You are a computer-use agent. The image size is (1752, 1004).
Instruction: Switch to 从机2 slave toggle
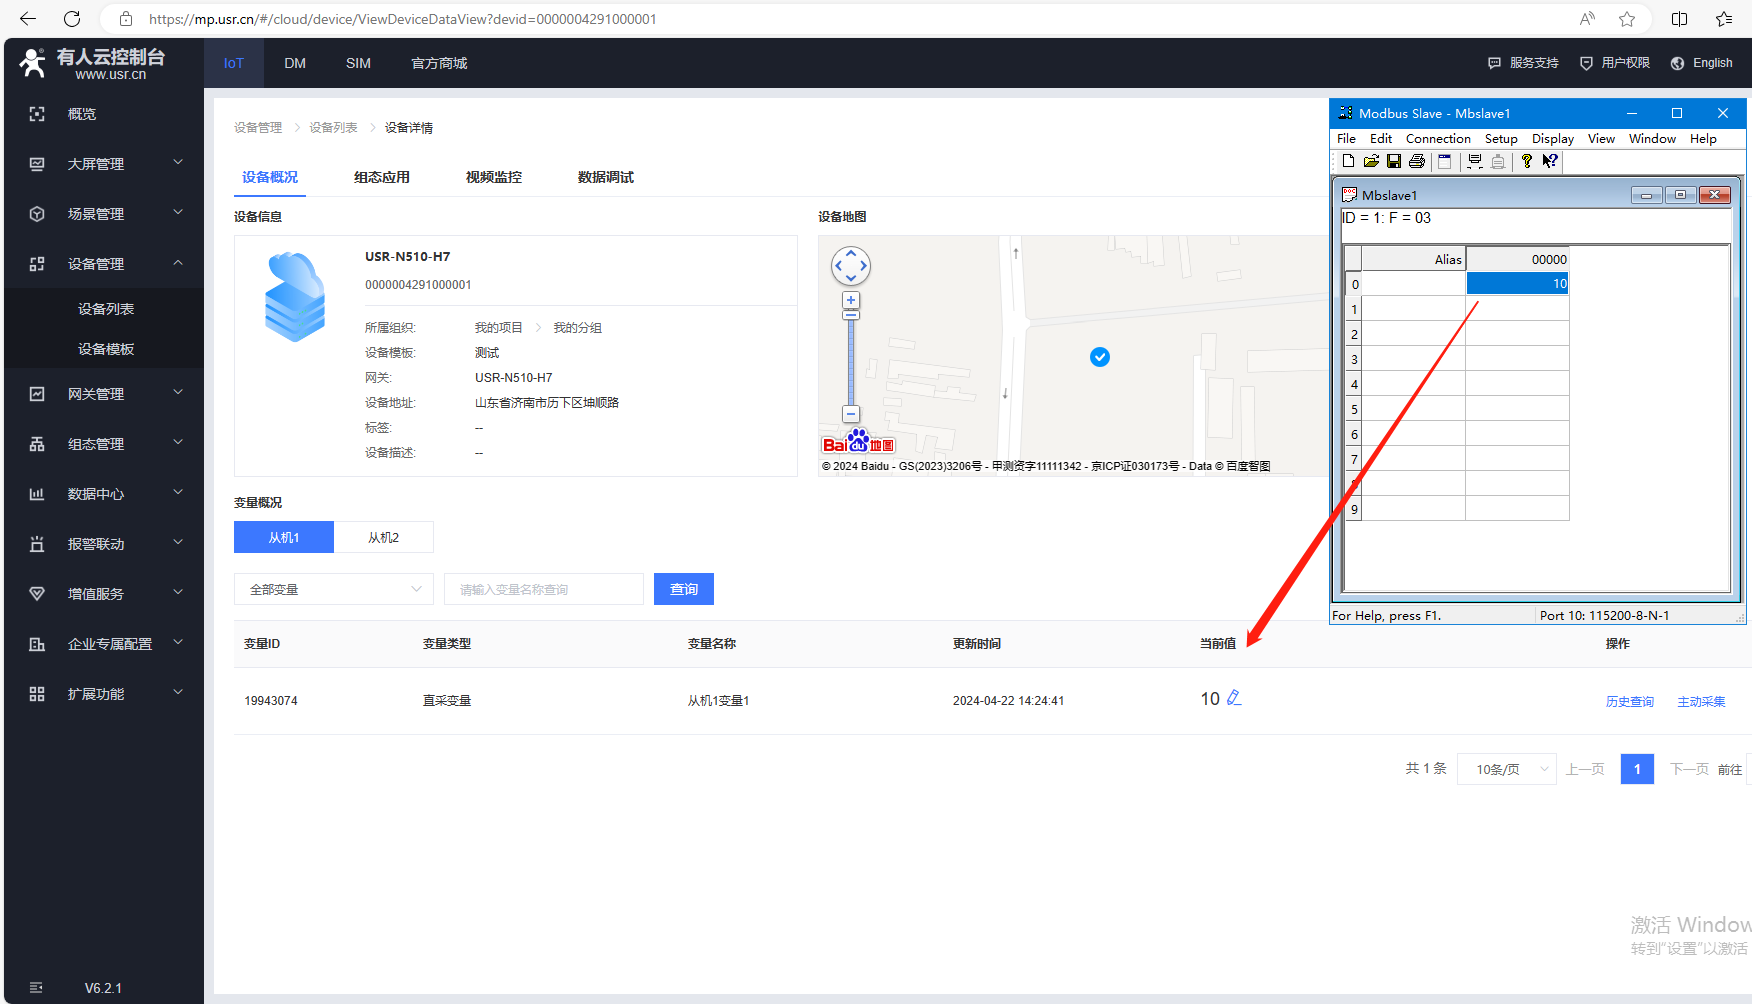383,537
